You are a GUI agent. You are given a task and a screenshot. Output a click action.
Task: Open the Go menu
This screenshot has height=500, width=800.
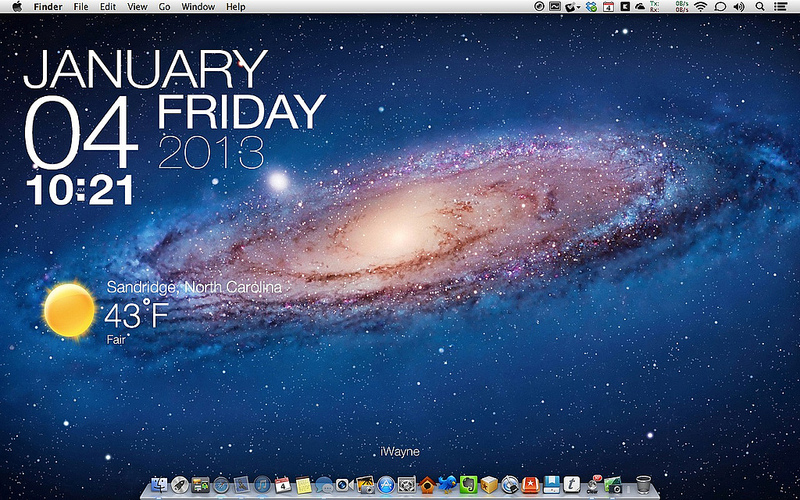pyautogui.click(x=164, y=7)
